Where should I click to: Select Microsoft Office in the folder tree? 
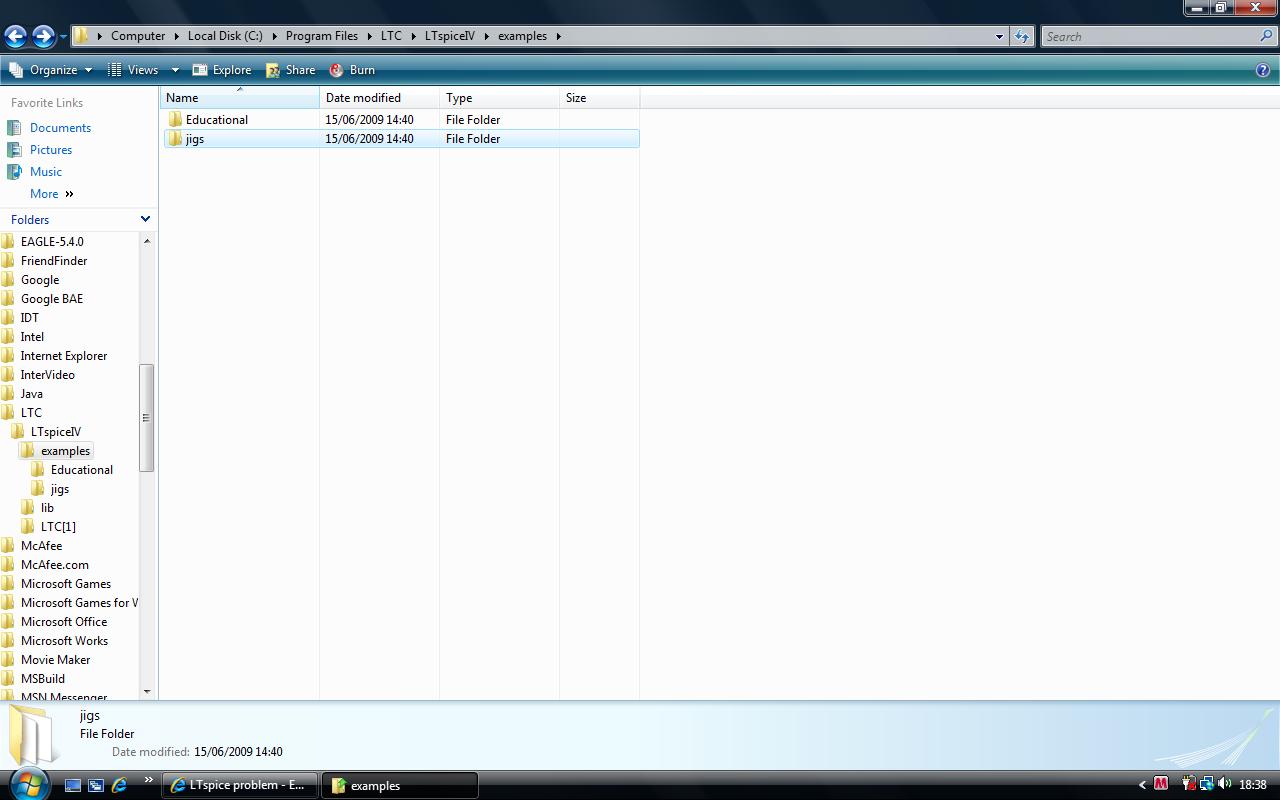(64, 622)
